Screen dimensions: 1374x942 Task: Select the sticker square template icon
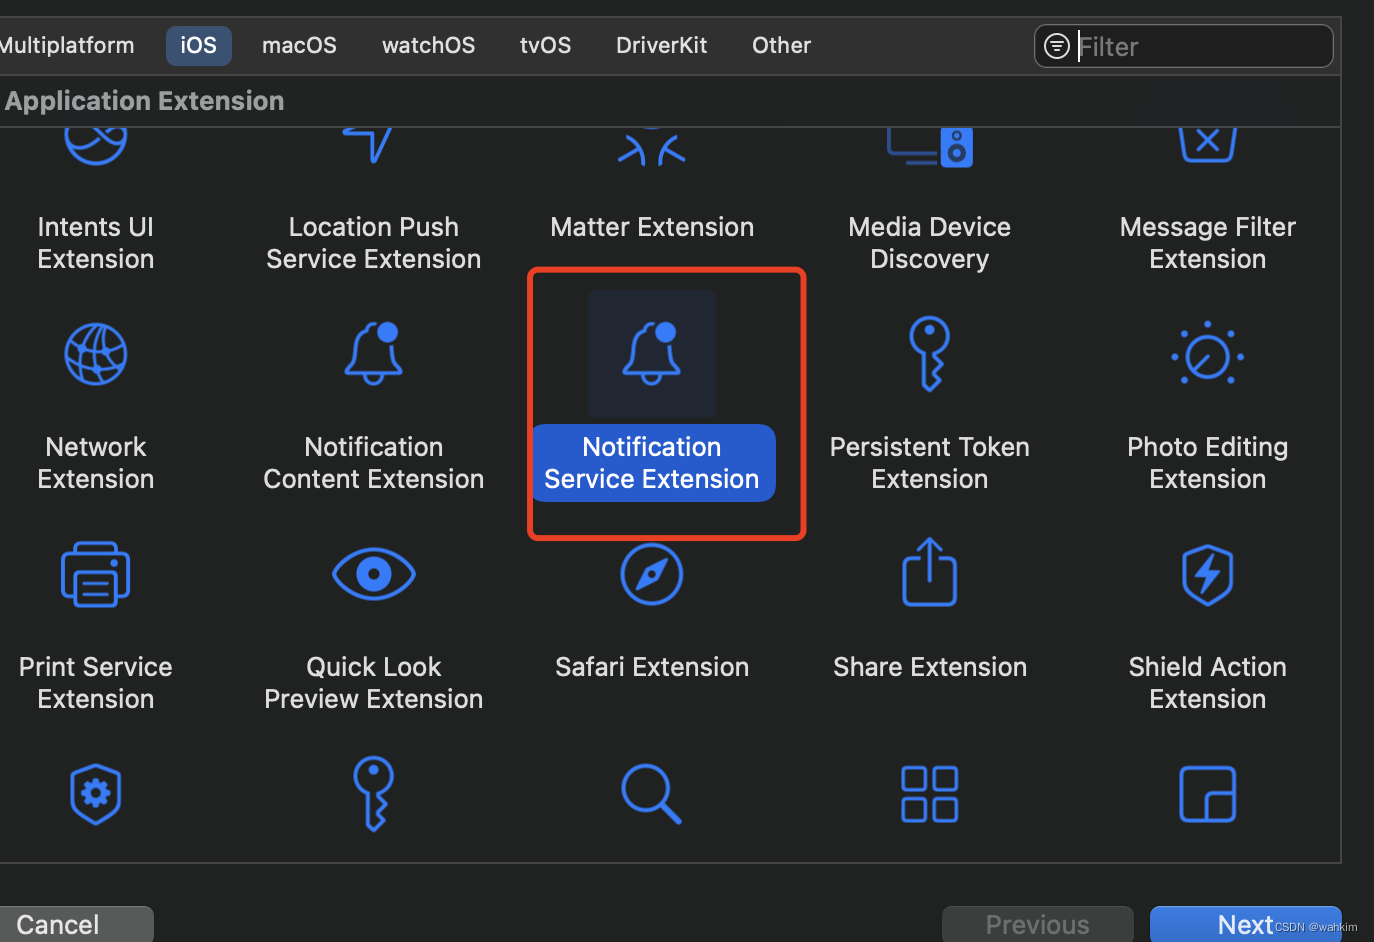(x=1208, y=794)
